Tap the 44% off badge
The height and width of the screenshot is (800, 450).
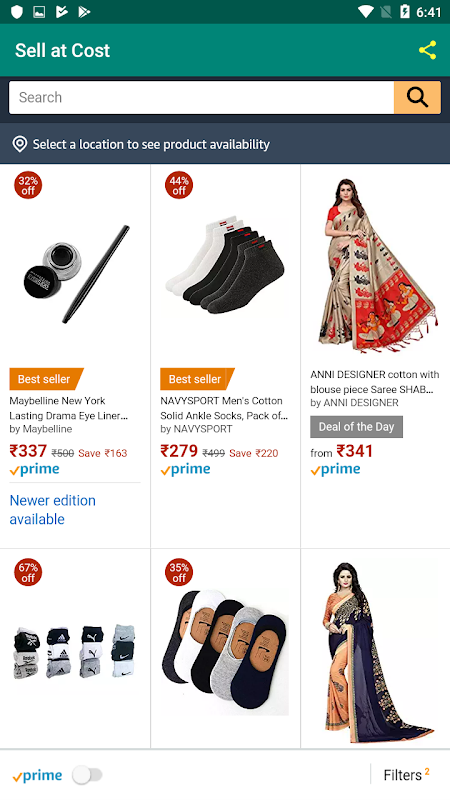[x=179, y=185]
